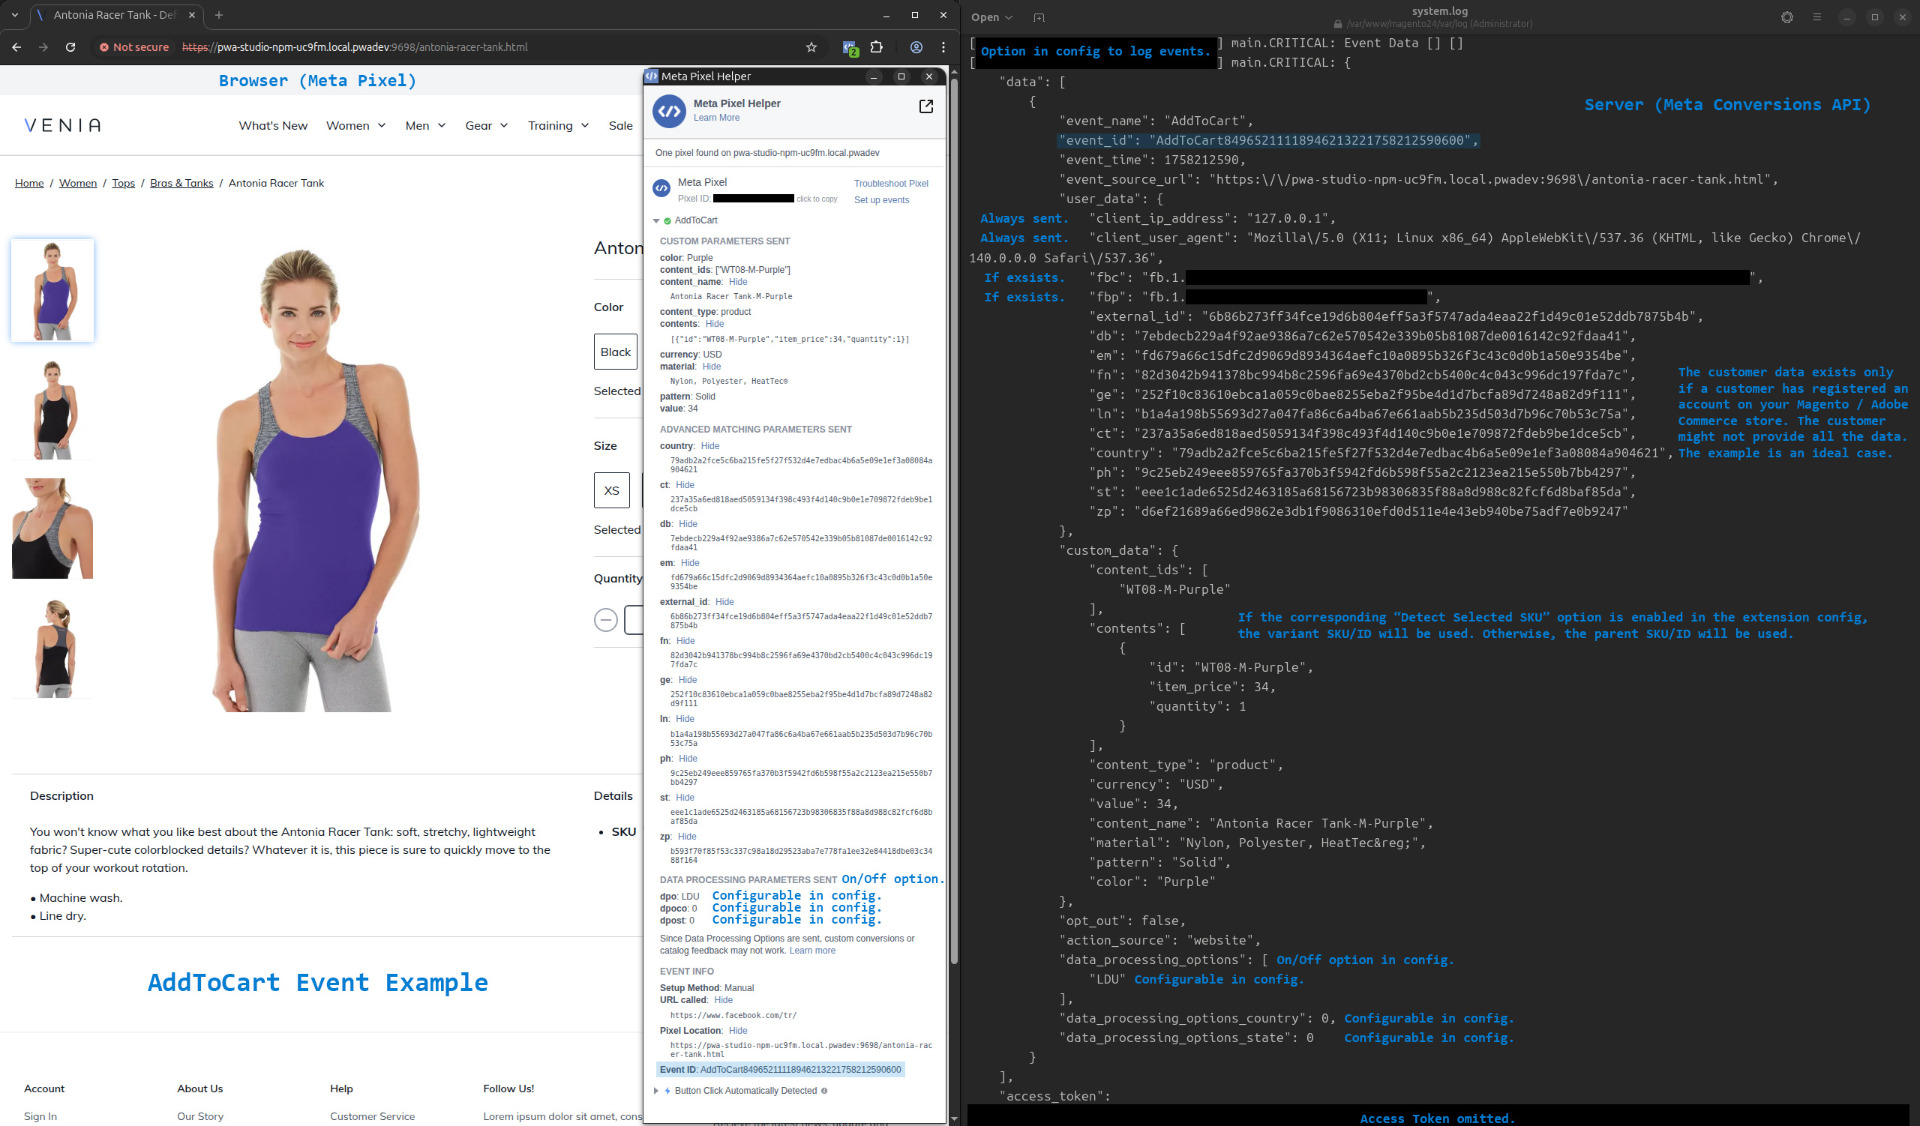Create new document in text editor
This screenshot has width=1920, height=1126.
click(x=1039, y=17)
